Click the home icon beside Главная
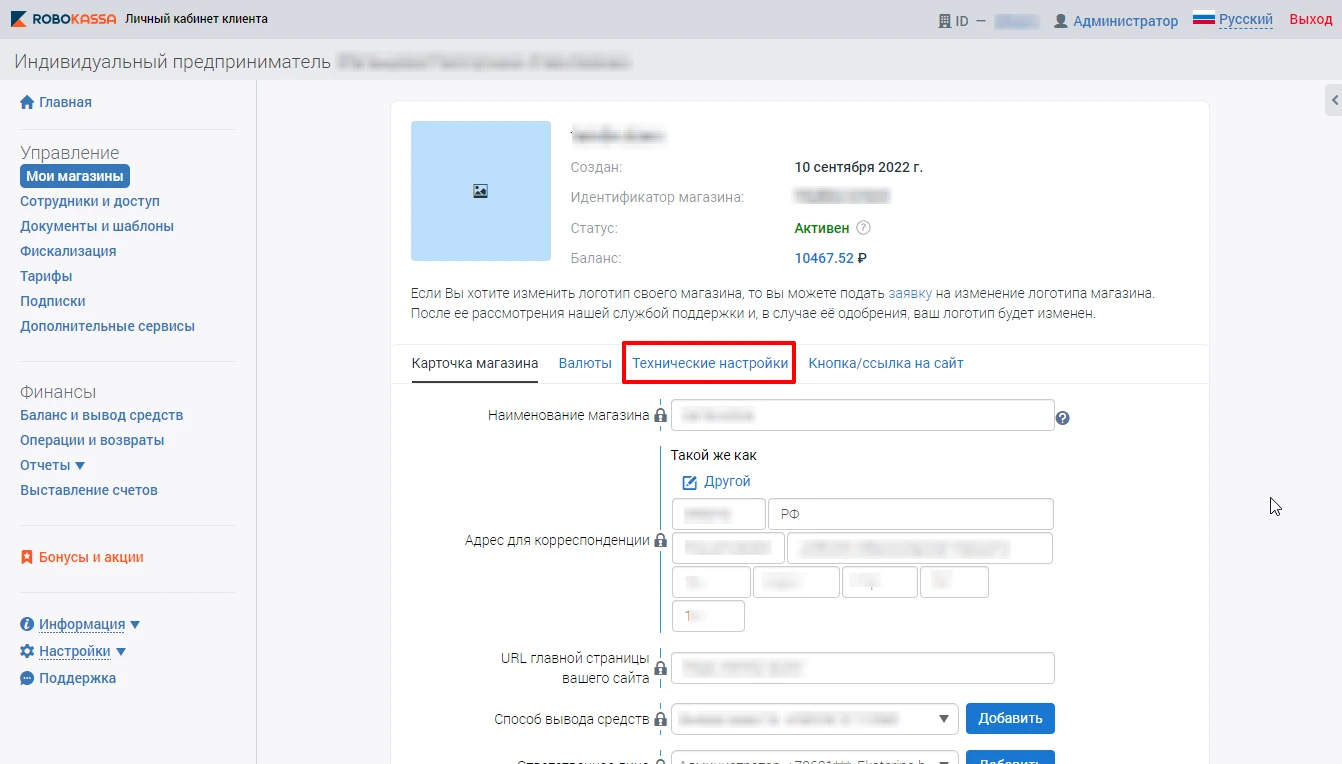 click(28, 102)
